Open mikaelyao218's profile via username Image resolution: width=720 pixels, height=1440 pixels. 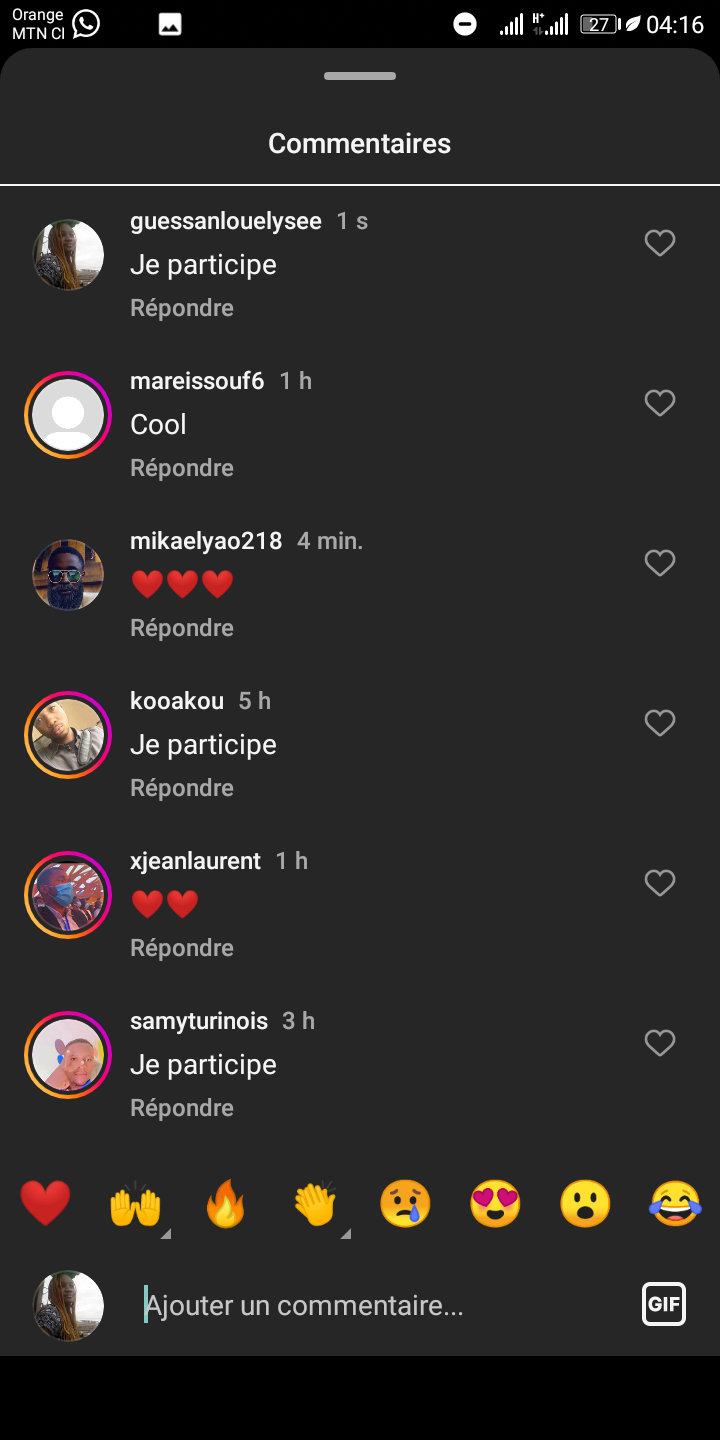(x=206, y=541)
